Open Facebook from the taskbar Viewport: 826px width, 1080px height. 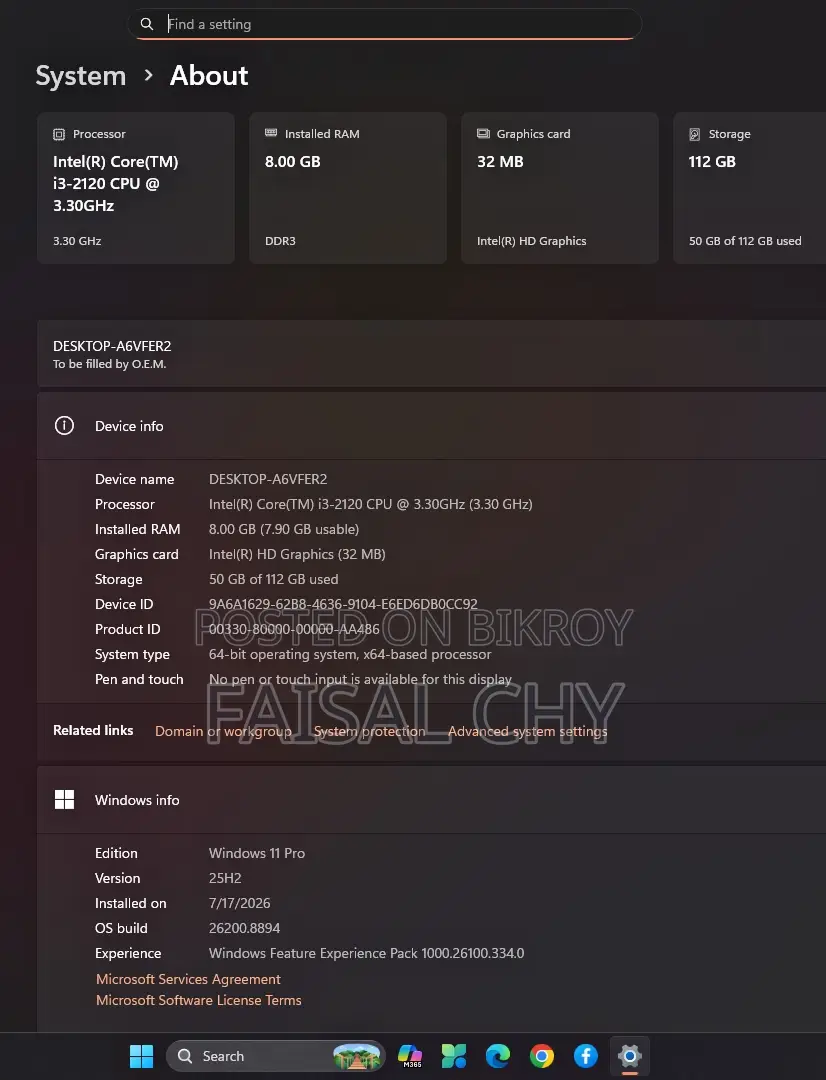click(586, 1056)
